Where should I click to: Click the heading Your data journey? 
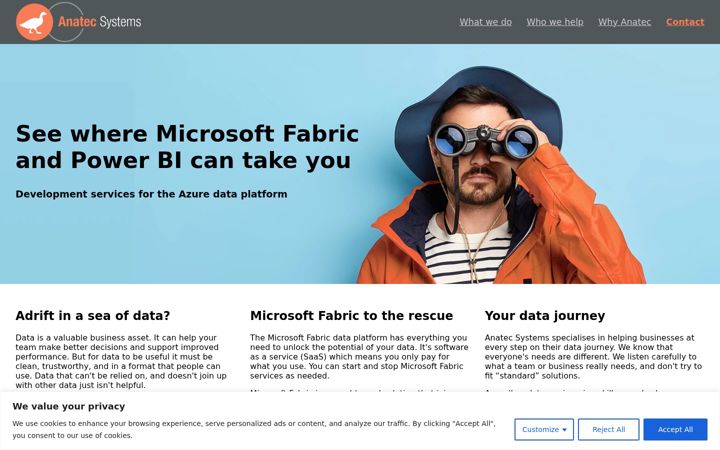[x=545, y=315]
